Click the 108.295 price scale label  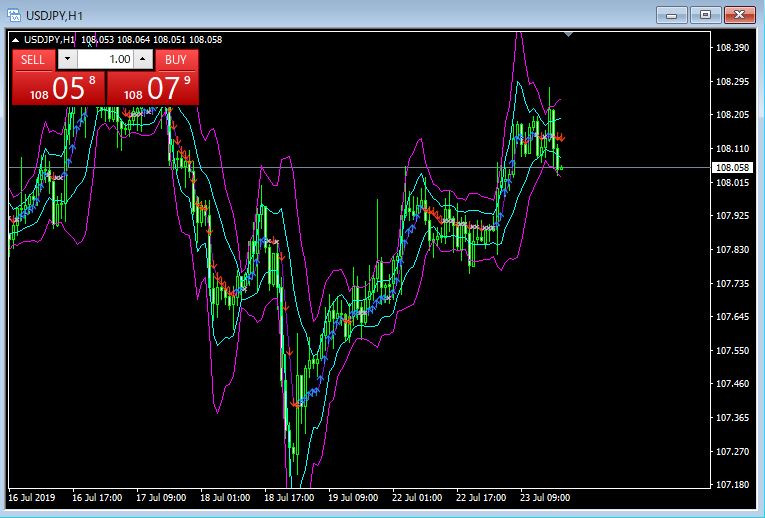point(732,81)
